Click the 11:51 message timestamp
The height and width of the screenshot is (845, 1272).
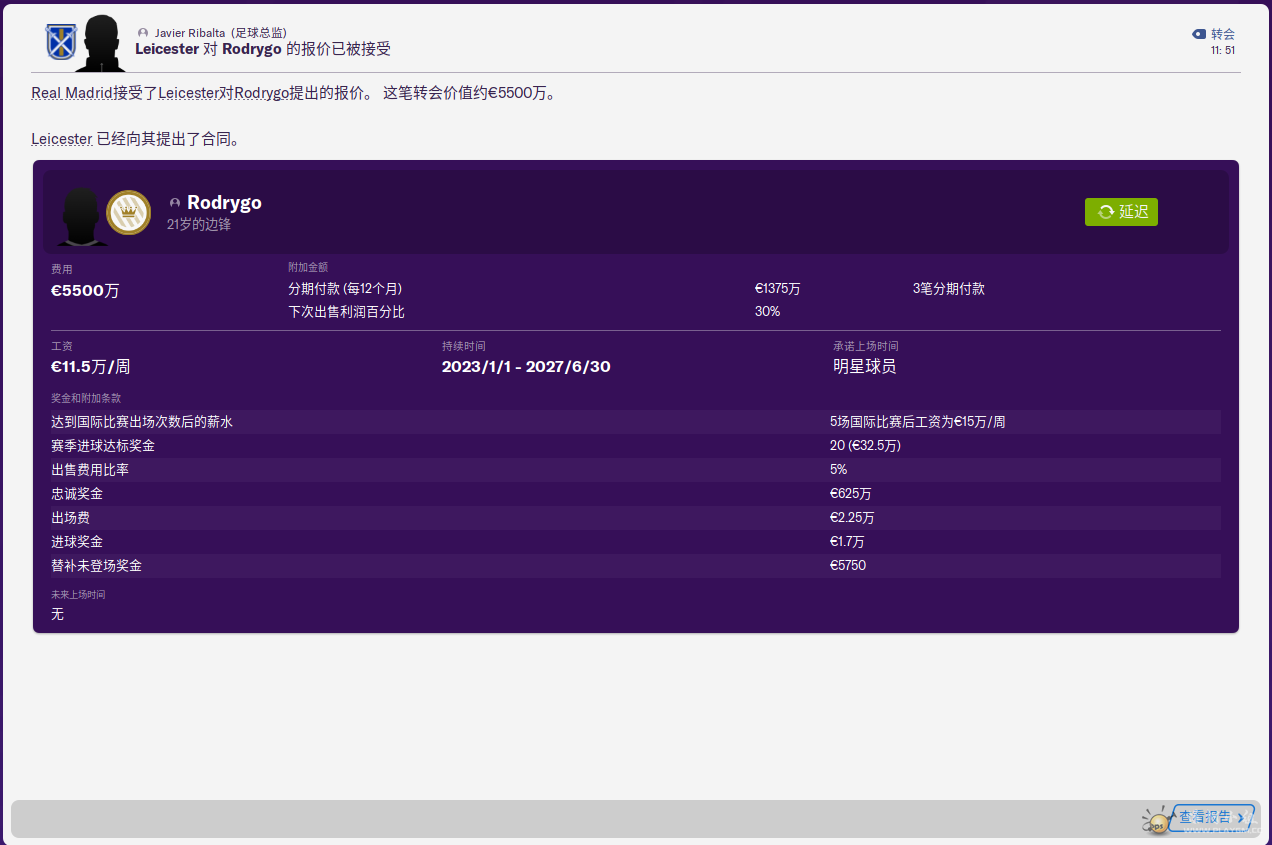click(x=1223, y=50)
